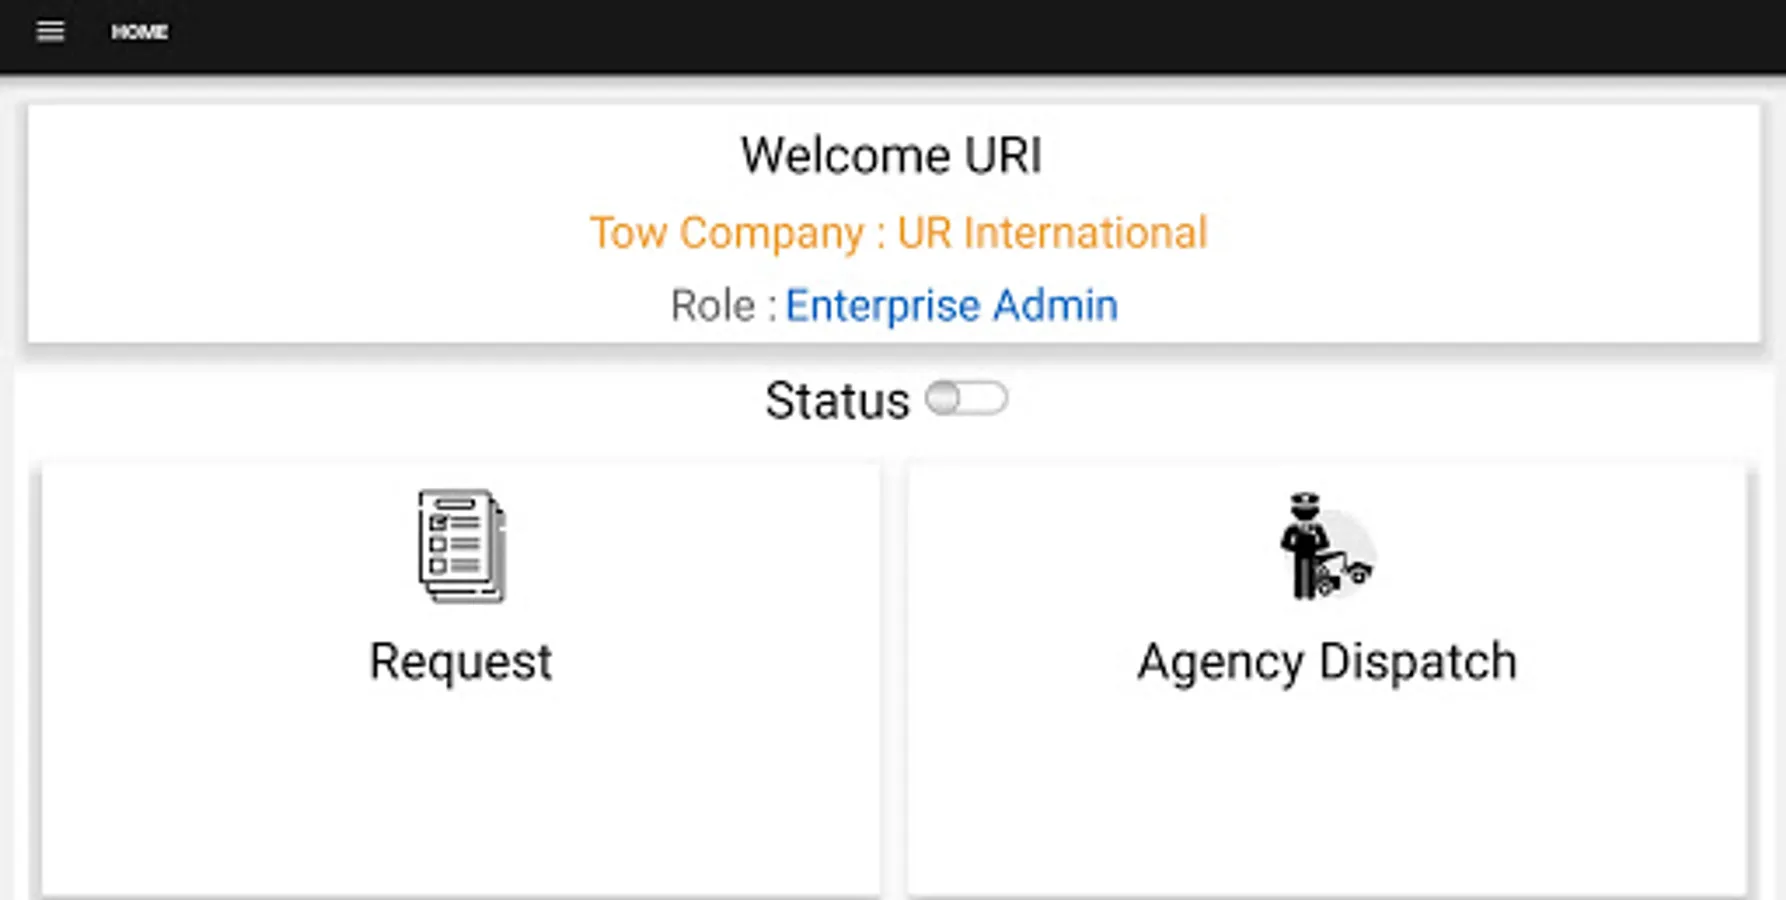The height and width of the screenshot is (900, 1786).
Task: Click the Enterprise Admin role link
Action: click(951, 306)
